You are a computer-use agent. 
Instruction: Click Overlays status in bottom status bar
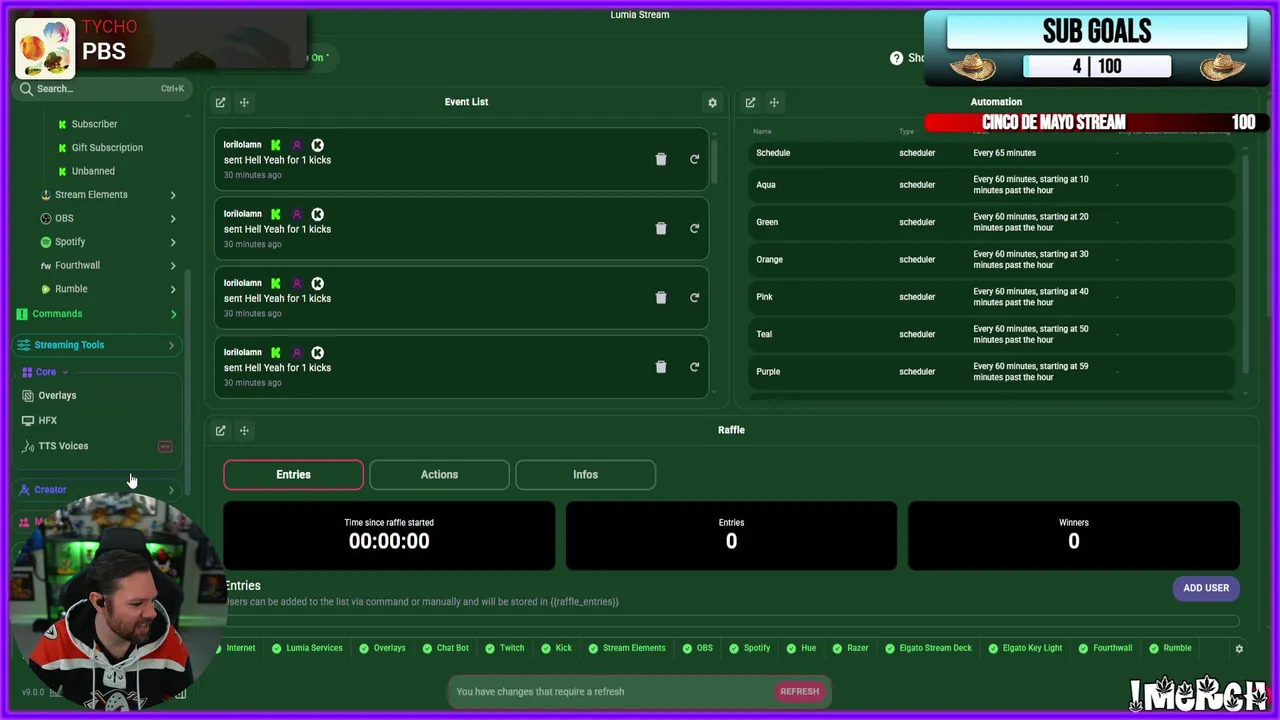(382, 648)
